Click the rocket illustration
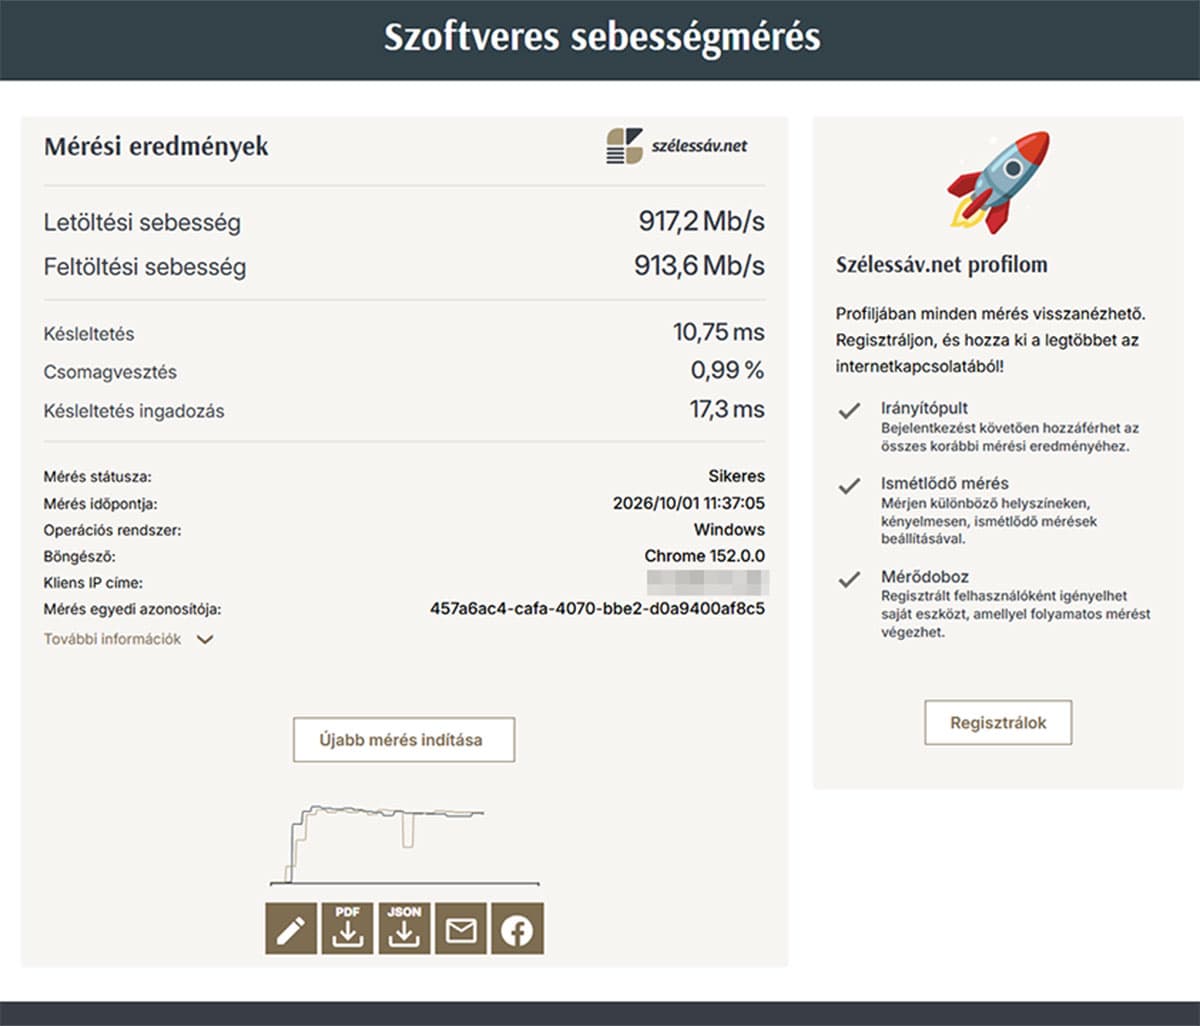This screenshot has height=1026, width=1200. 998,182
